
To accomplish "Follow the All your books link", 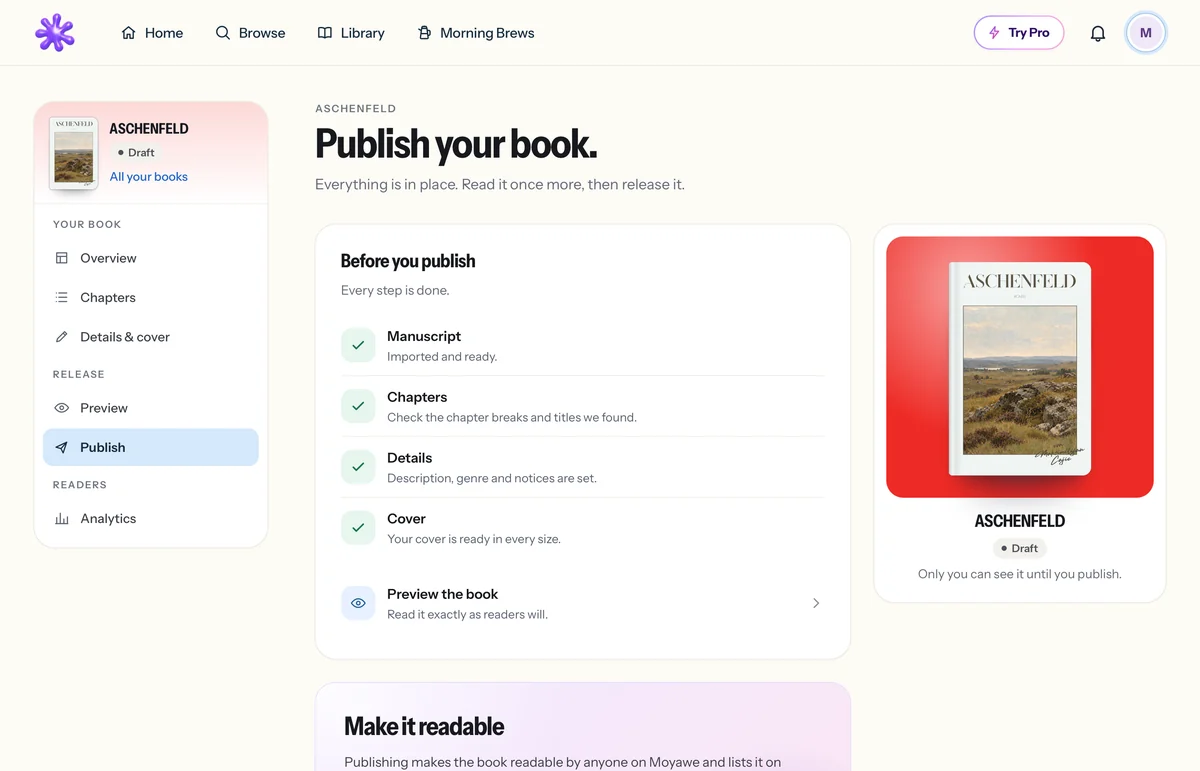I will point(149,177).
